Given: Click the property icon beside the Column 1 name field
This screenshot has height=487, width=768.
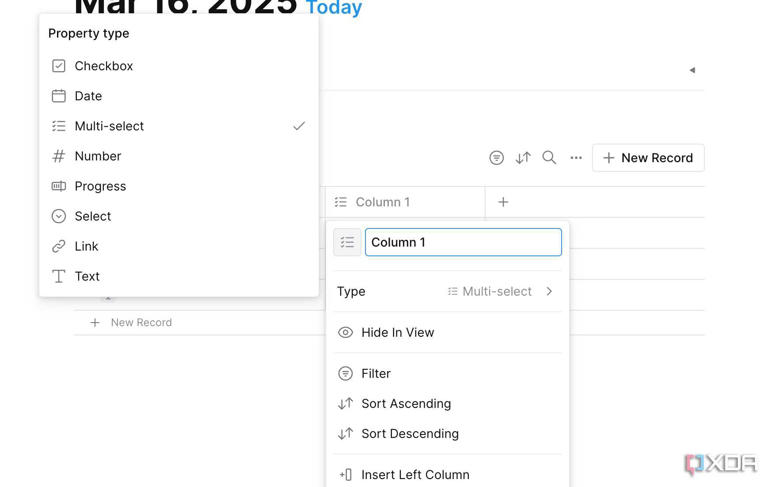Looking at the screenshot, I should coord(347,242).
